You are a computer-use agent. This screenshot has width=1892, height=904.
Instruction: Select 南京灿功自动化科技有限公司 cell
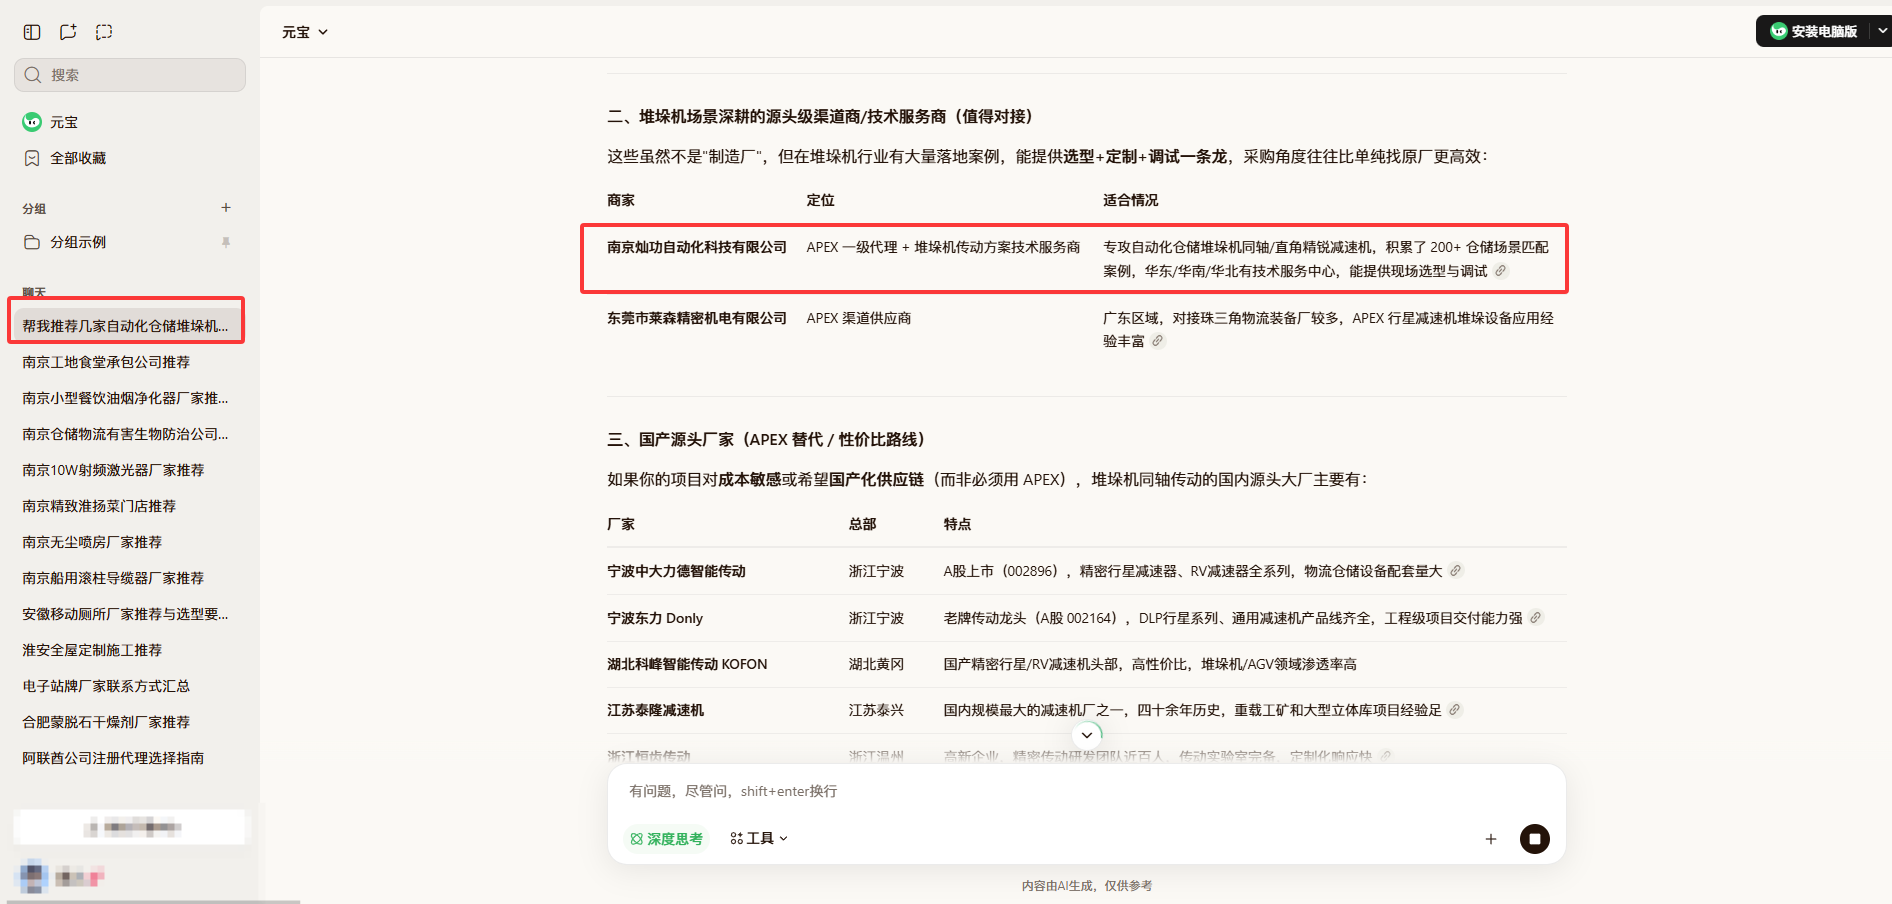pyautogui.click(x=697, y=247)
